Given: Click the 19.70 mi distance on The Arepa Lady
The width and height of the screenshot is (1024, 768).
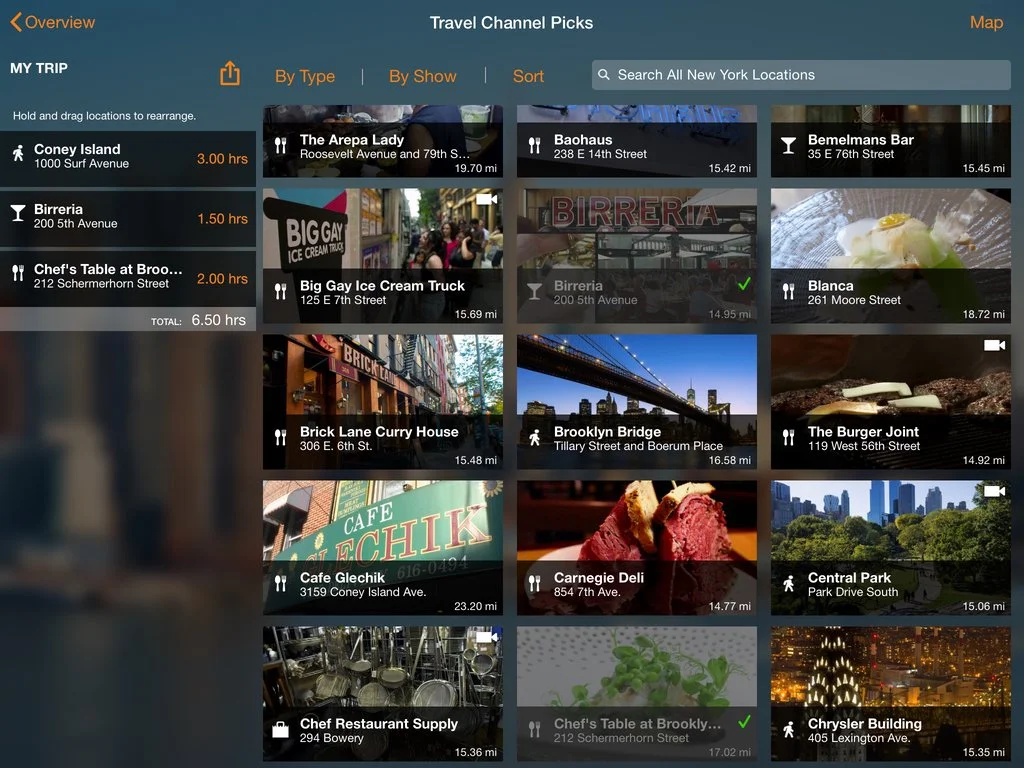Looking at the screenshot, I should pos(475,168).
